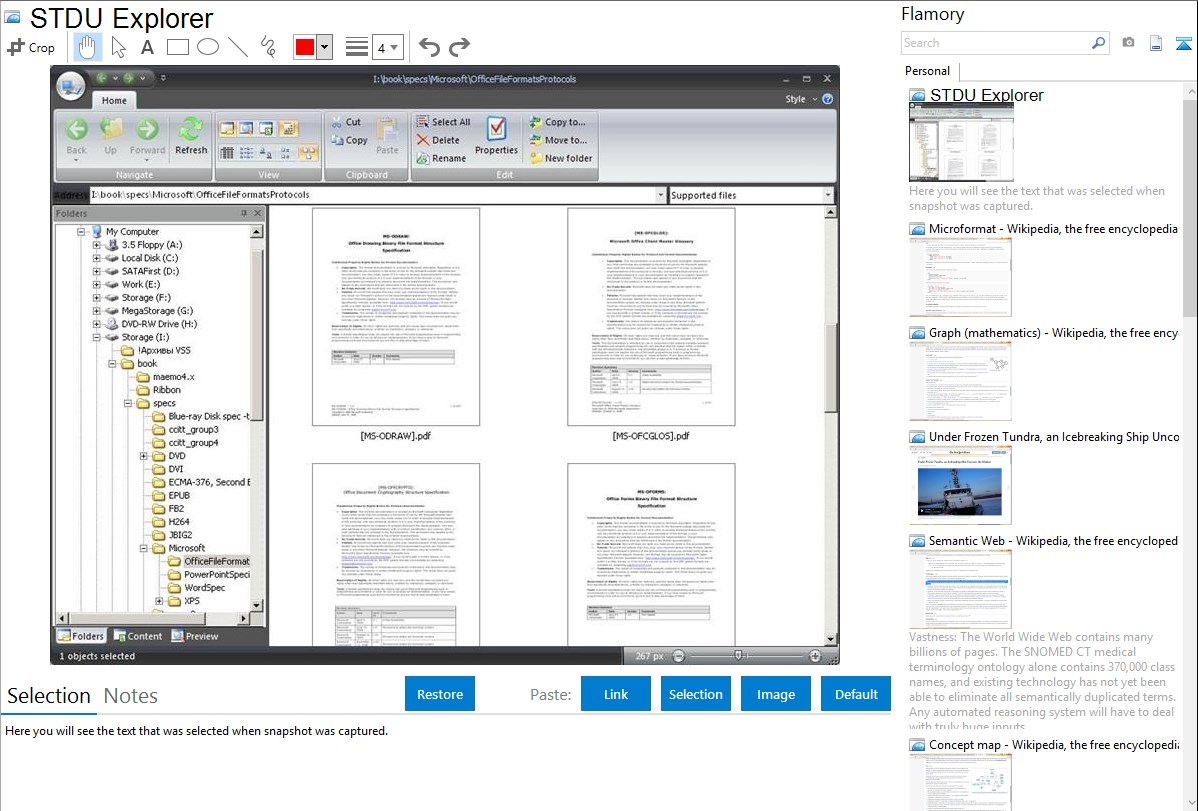Click the Default paste button

pyautogui.click(x=856, y=694)
